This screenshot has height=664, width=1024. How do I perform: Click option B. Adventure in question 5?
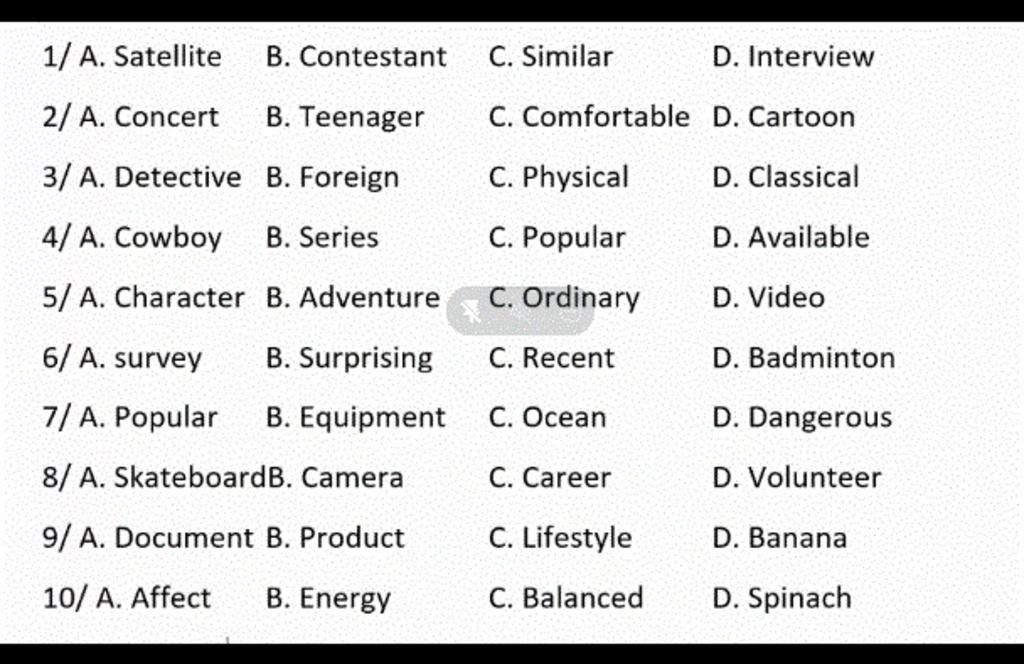353,298
